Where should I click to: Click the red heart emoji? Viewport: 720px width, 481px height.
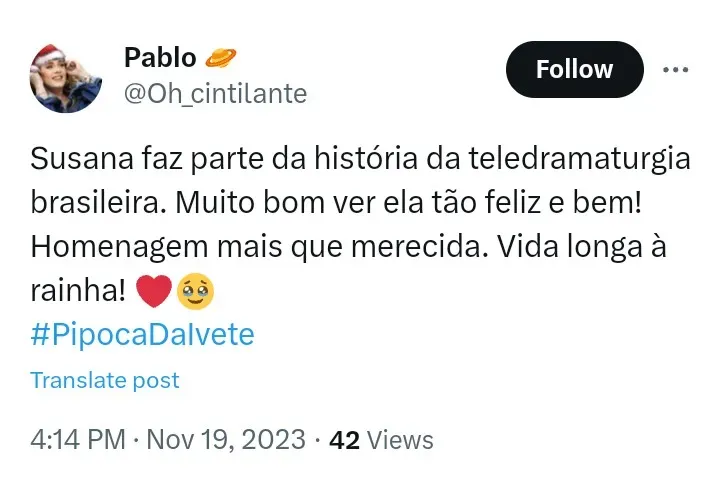(x=152, y=291)
